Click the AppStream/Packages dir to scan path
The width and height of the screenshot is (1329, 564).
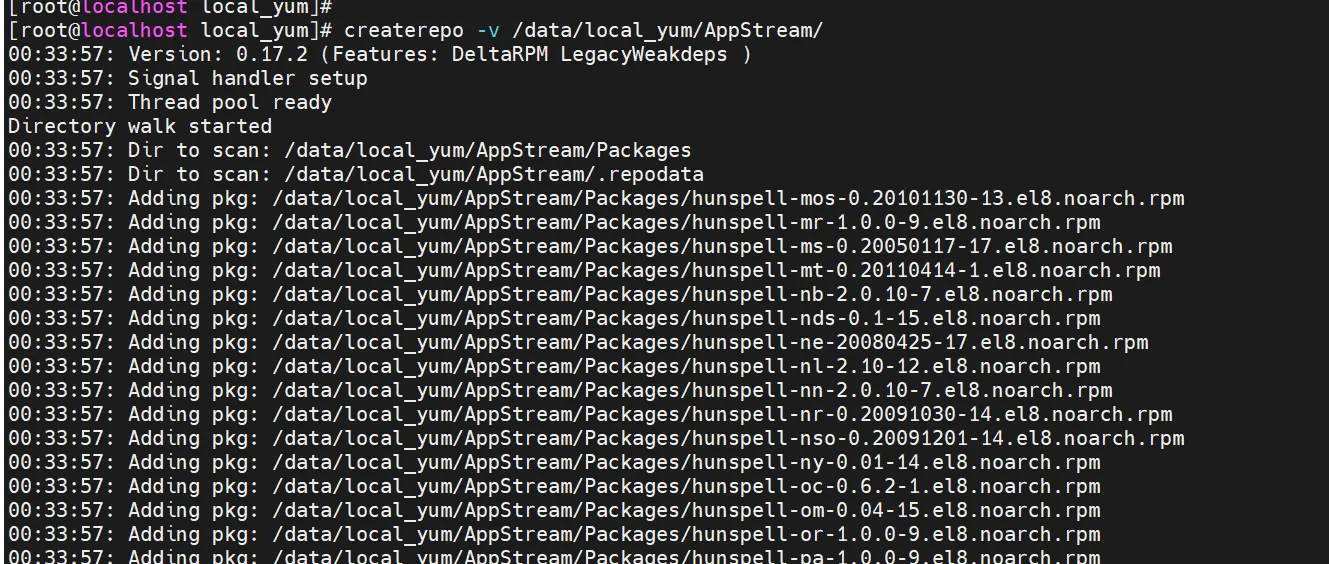point(487,150)
